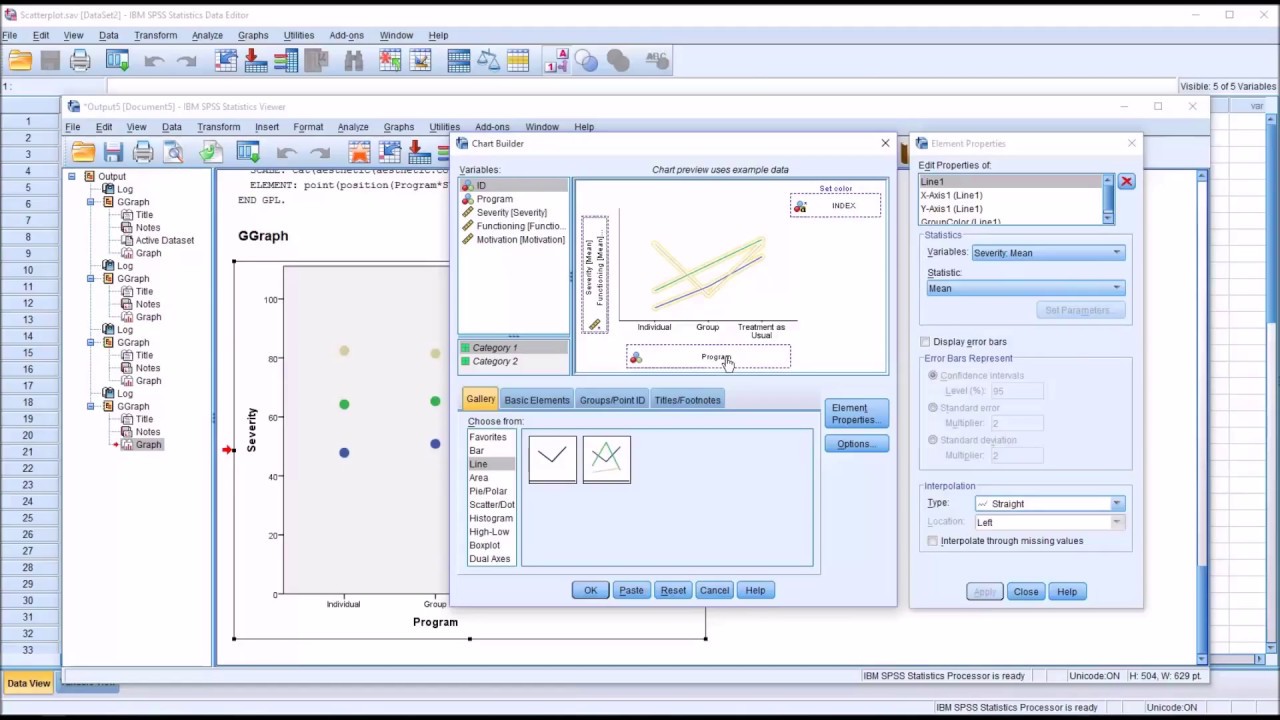Select Confidence intervals radio button

[x=933, y=375]
